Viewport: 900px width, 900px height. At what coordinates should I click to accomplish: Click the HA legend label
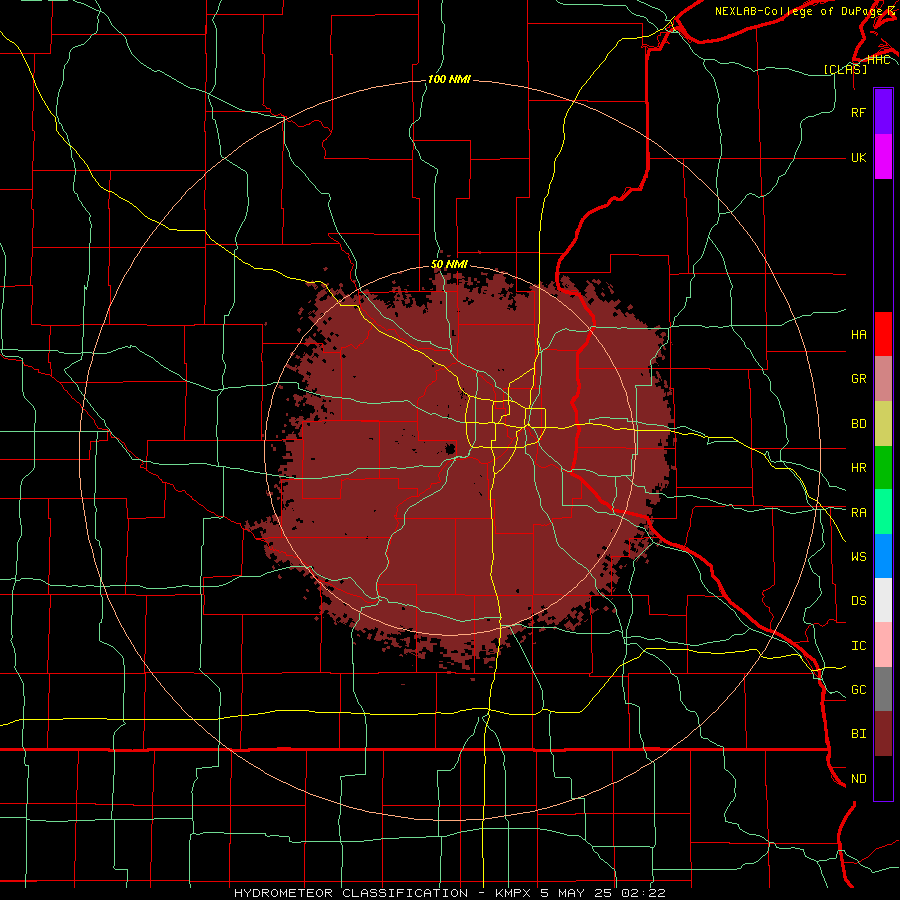[858, 334]
